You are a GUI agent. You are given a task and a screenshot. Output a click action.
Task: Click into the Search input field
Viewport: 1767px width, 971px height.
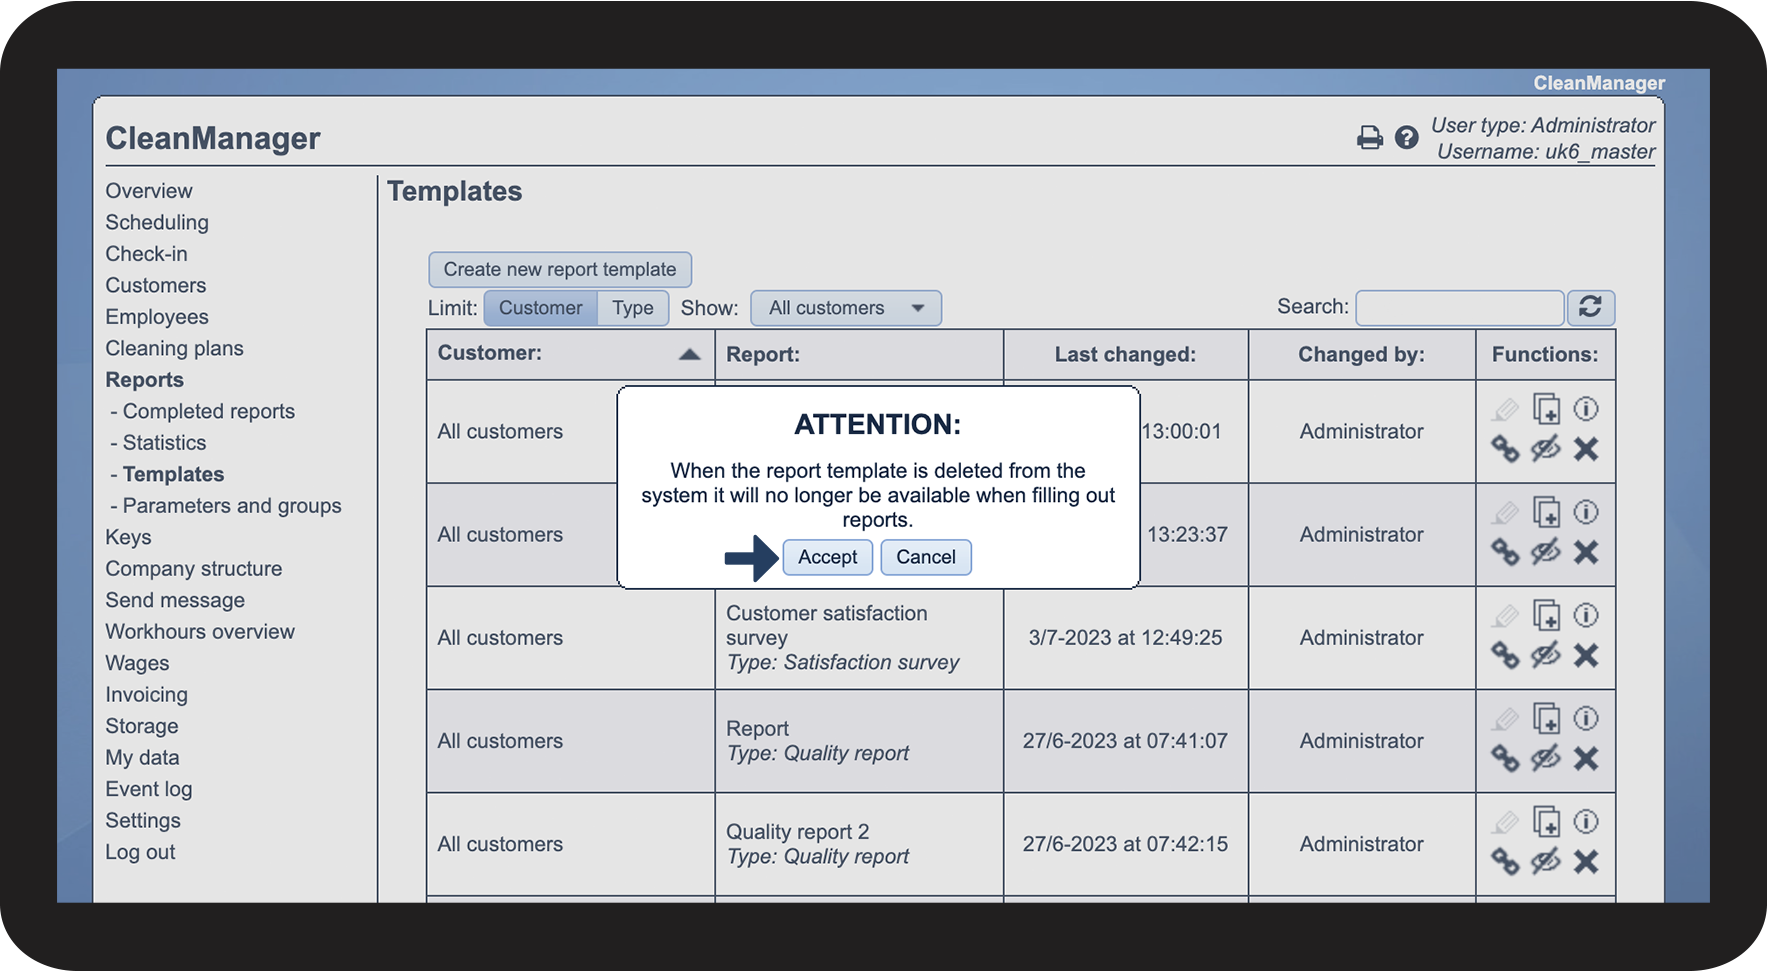pos(1459,308)
